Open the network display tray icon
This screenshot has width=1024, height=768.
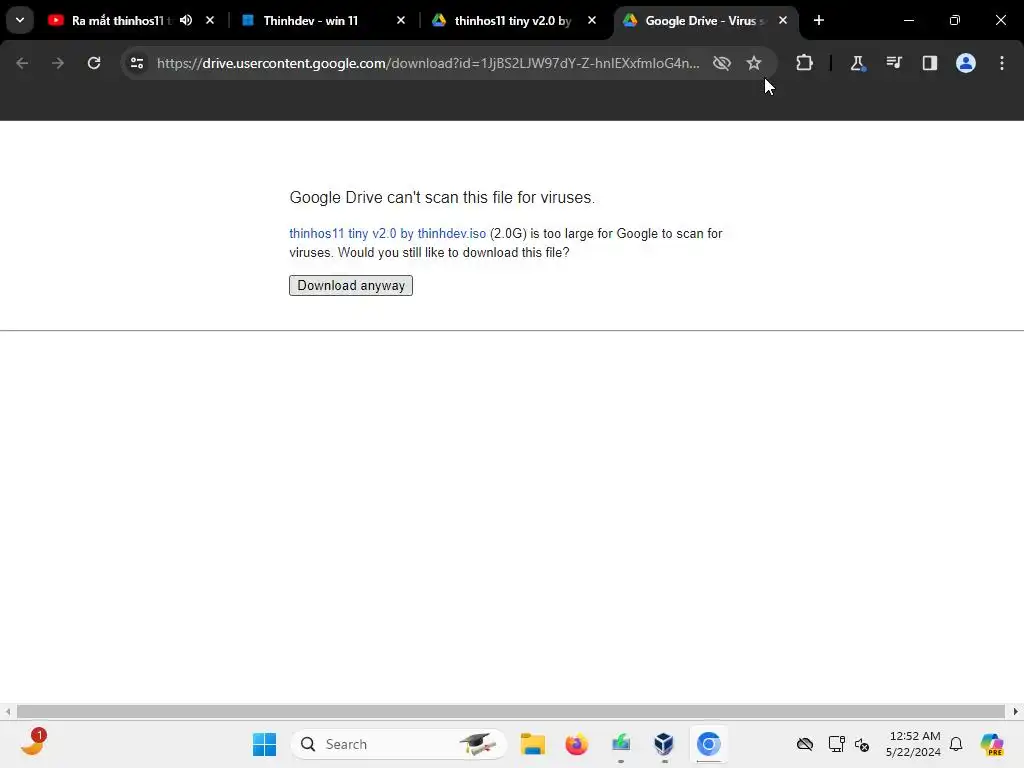point(836,744)
